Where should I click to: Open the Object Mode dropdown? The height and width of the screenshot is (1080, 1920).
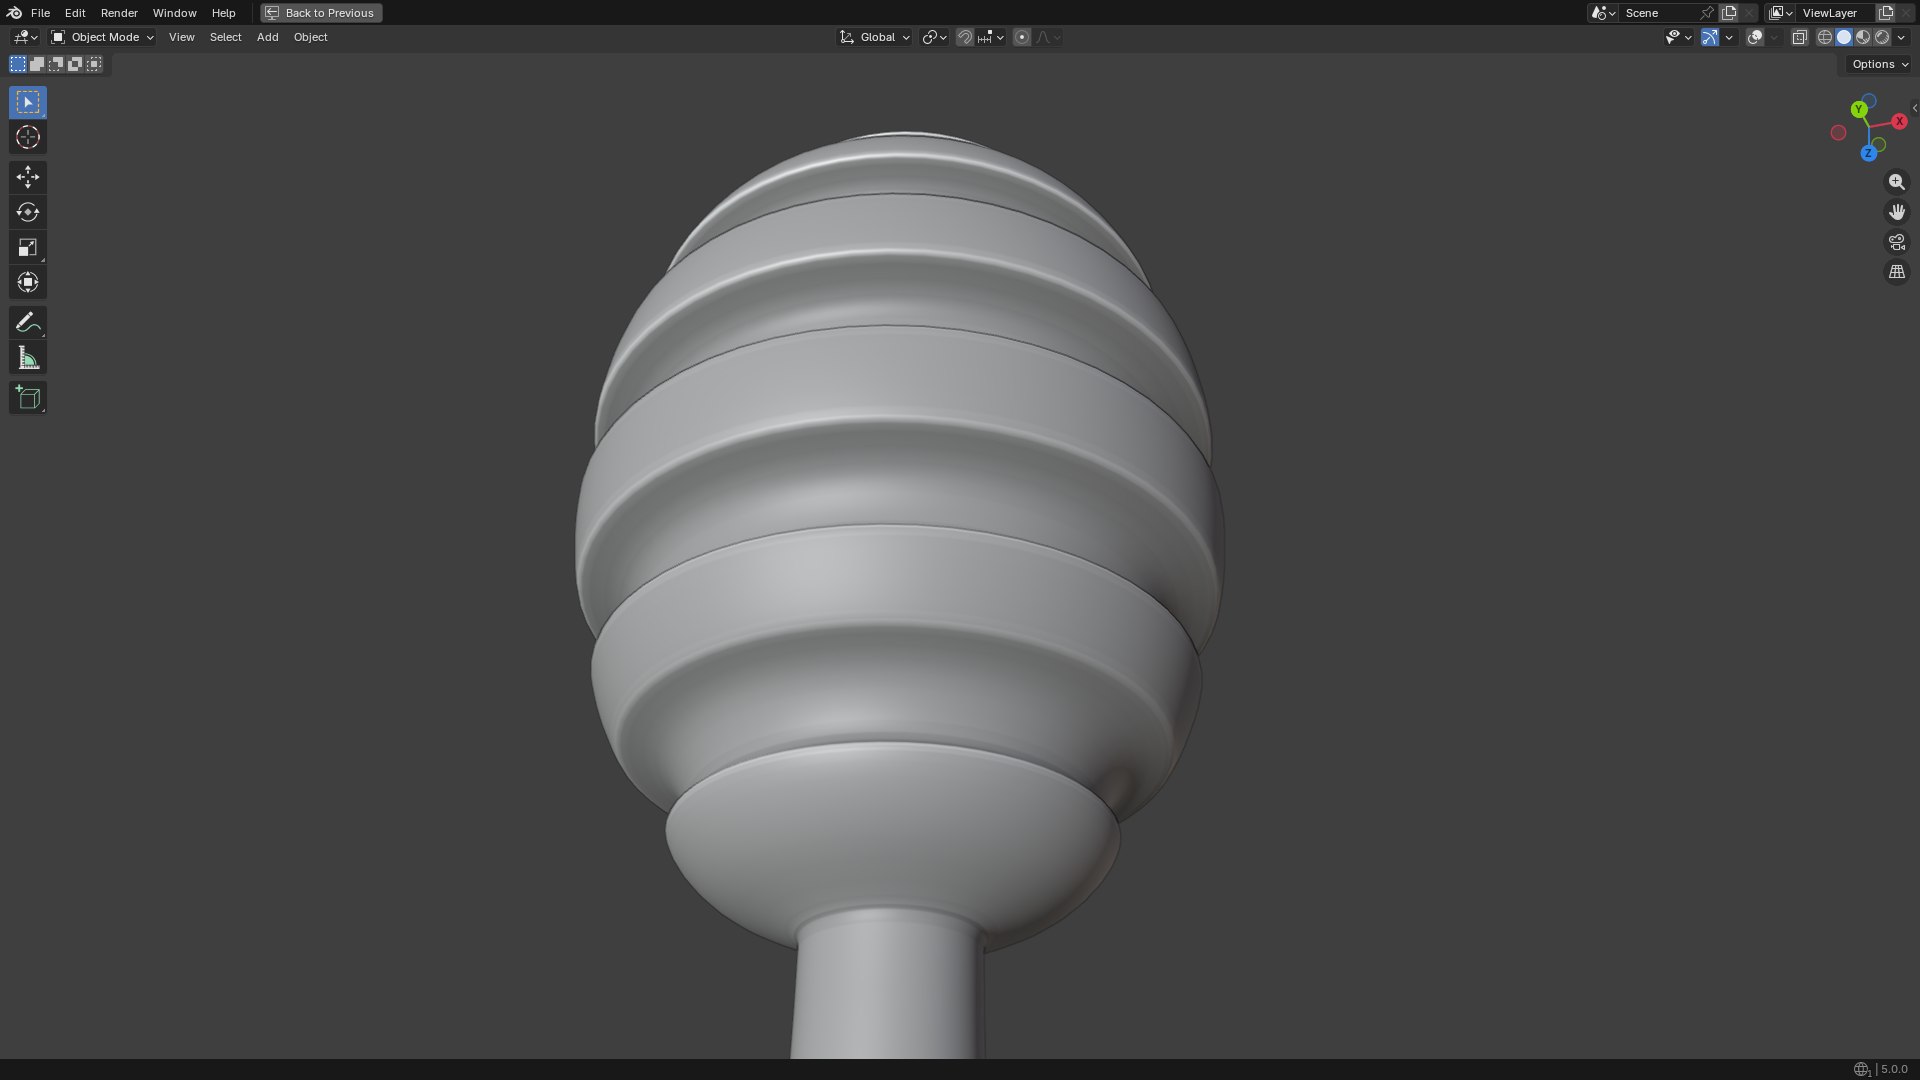pos(102,37)
